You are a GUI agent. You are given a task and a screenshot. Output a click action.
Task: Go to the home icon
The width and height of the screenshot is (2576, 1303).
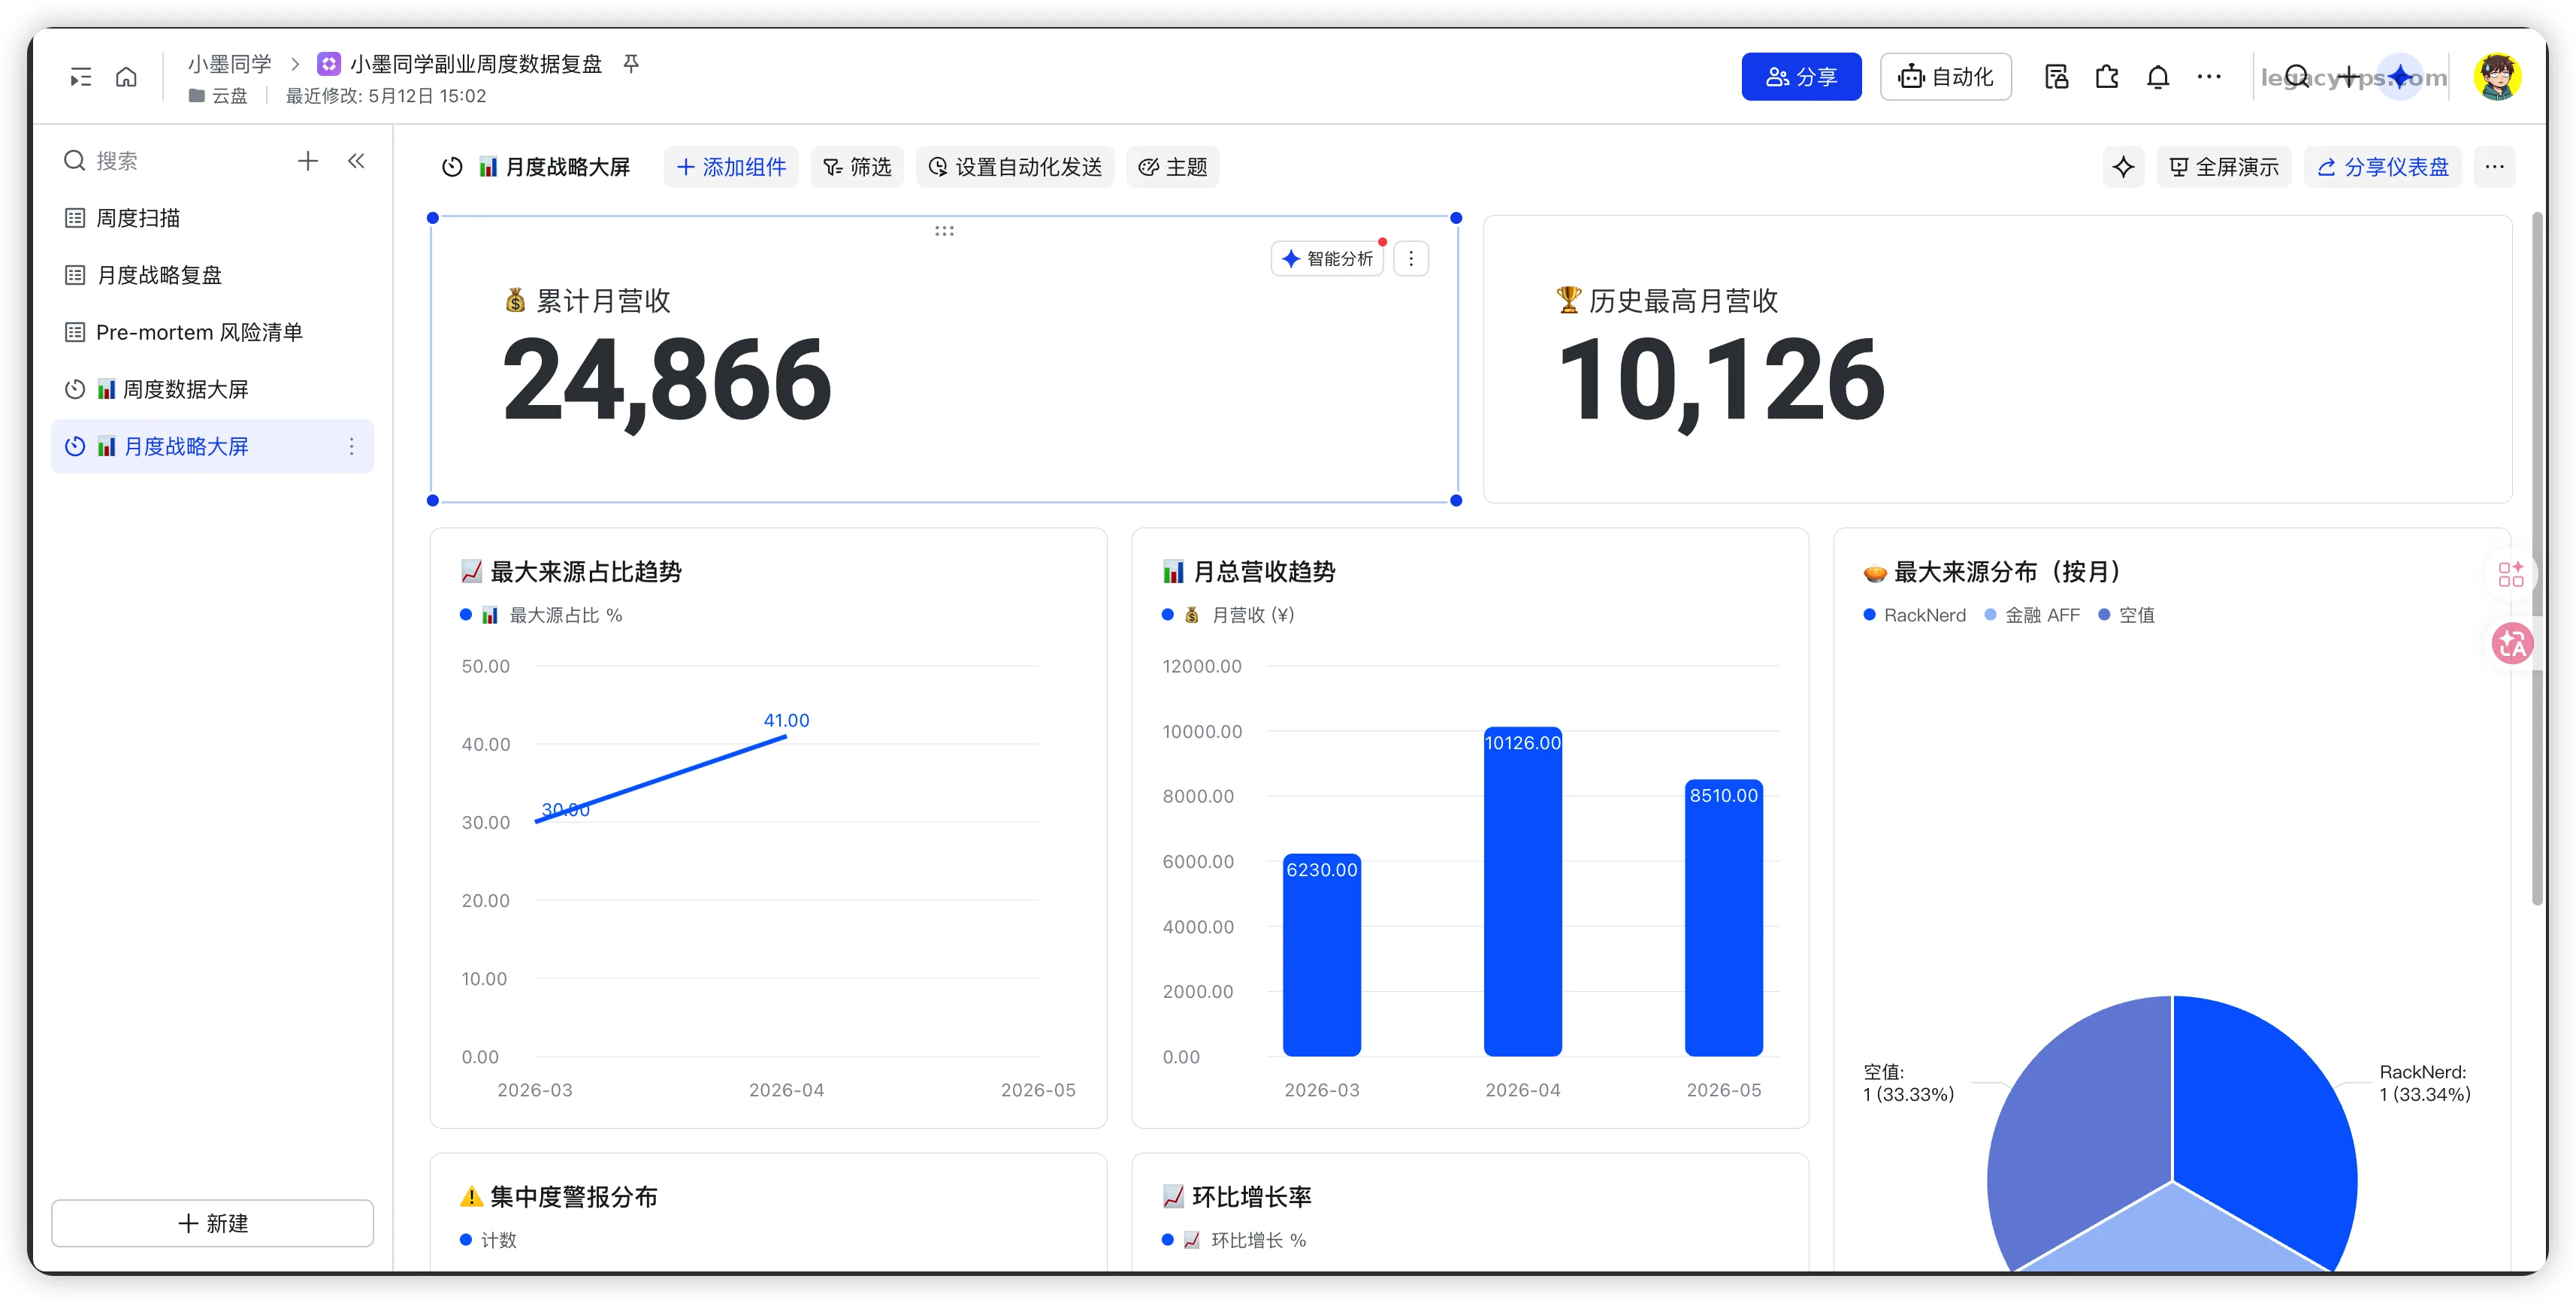coord(126,77)
